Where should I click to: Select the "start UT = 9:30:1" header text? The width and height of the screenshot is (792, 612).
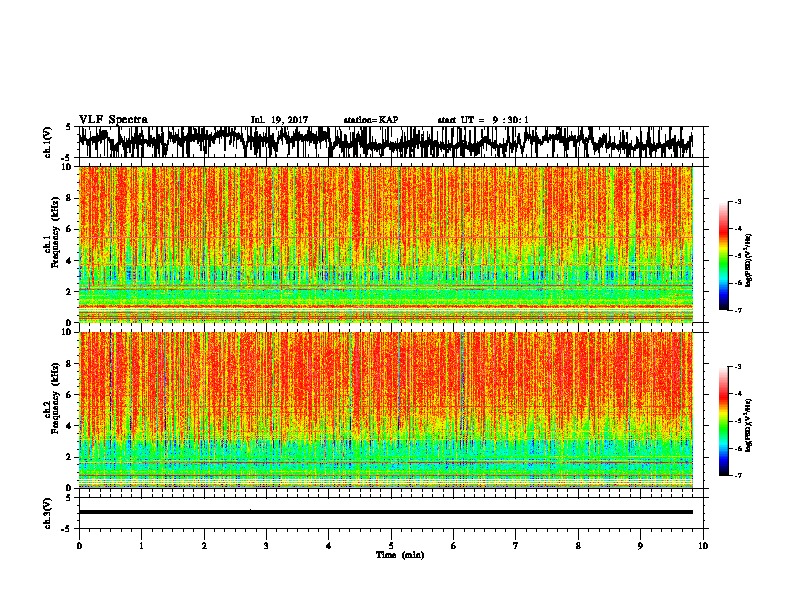(483, 120)
